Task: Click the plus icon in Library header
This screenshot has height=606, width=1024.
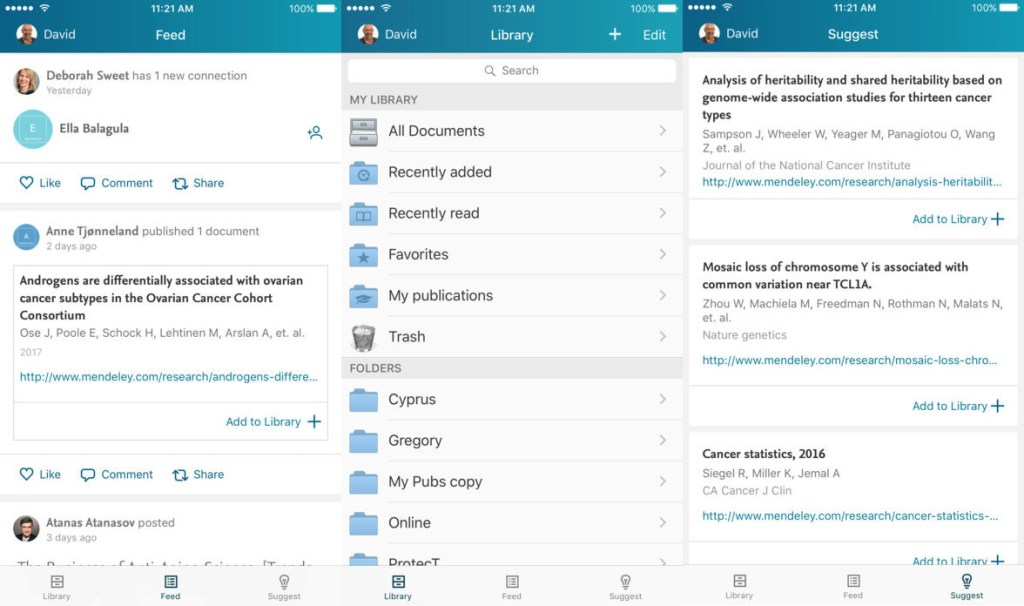Action: pyautogui.click(x=614, y=35)
